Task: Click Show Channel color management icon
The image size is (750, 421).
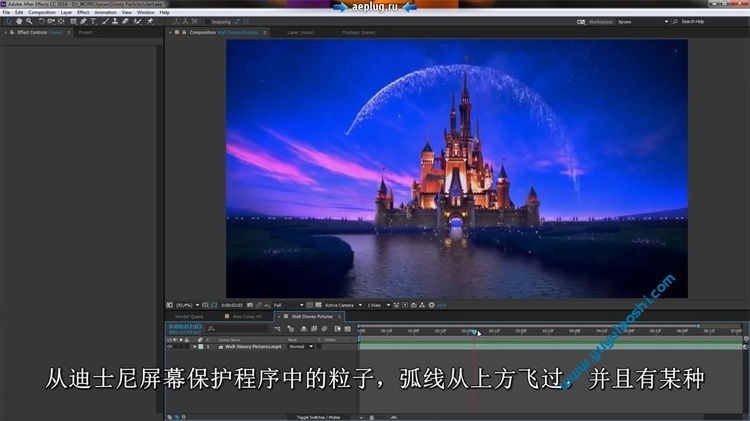Action: [x=267, y=305]
